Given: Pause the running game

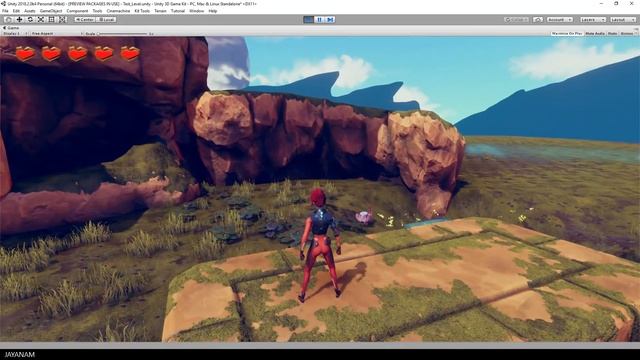Looking at the screenshot, I should tap(320, 20).
